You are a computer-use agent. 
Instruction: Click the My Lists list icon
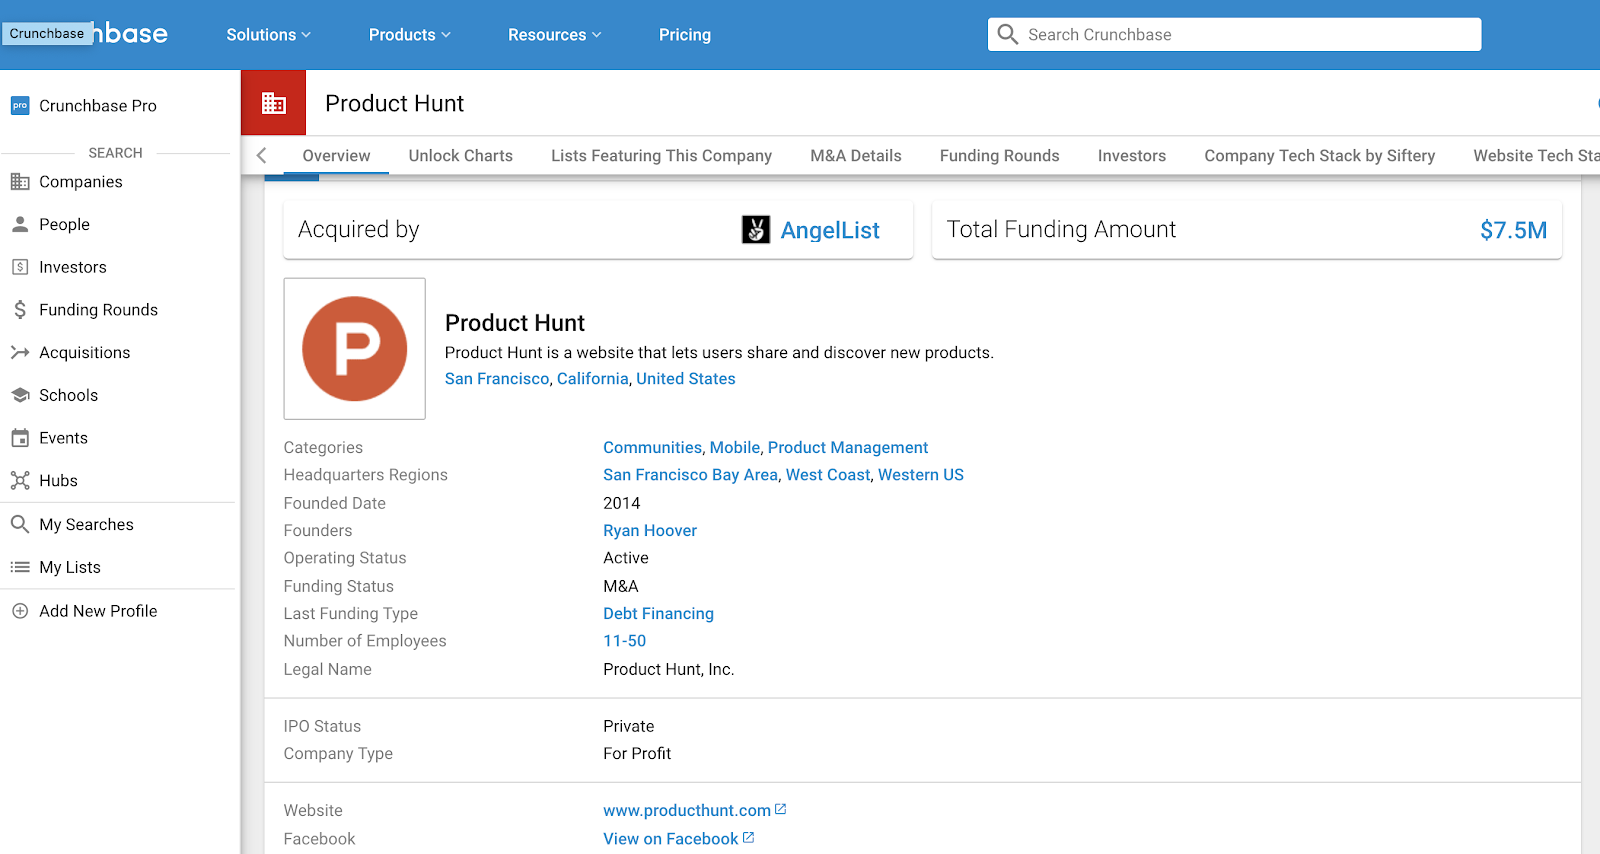click(20, 567)
